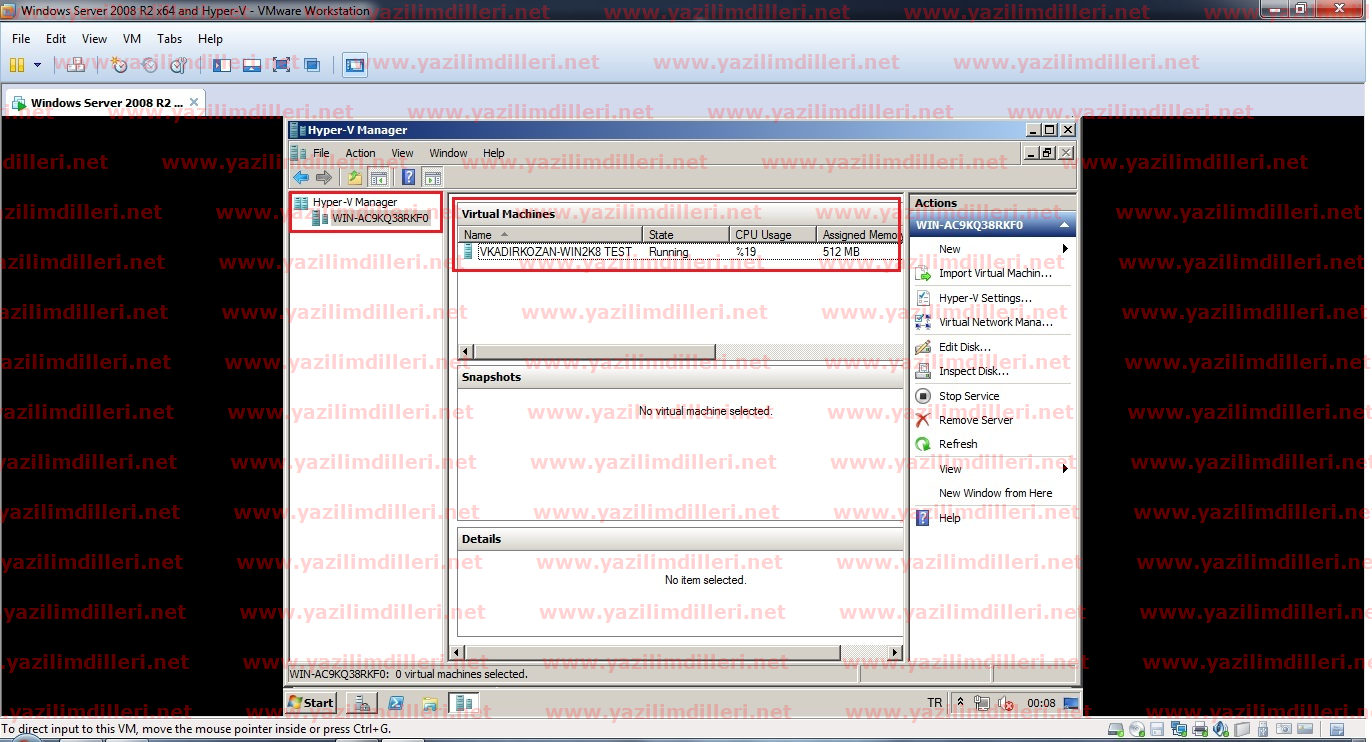Click Inspect Disk in Actions pane

(973, 371)
